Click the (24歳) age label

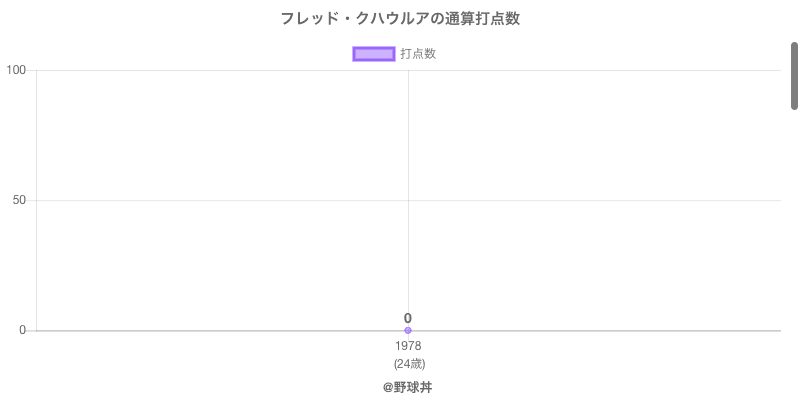pyautogui.click(x=409, y=363)
